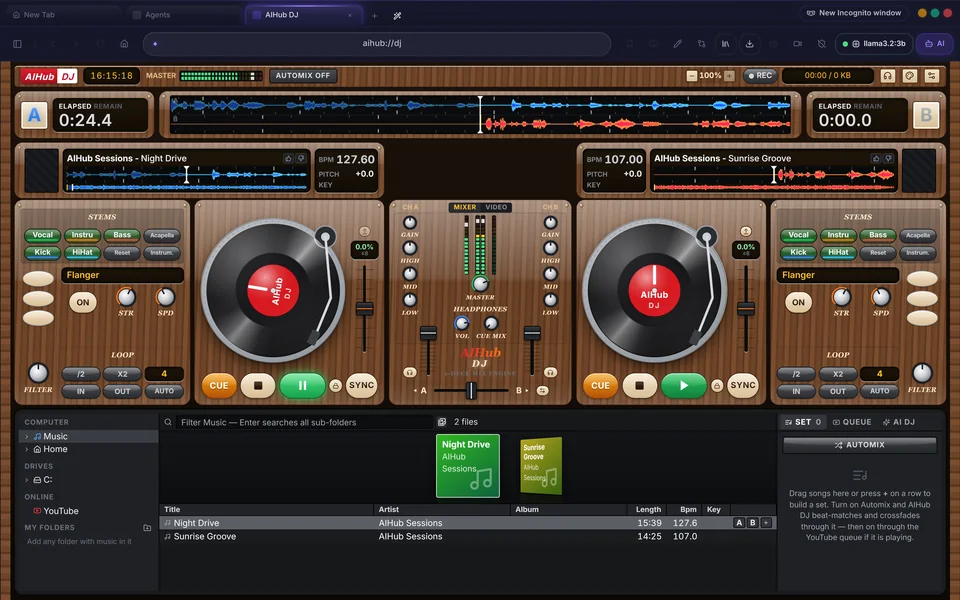Toggle deck A Vocal stem
The image size is (960, 600).
pyautogui.click(x=42, y=235)
